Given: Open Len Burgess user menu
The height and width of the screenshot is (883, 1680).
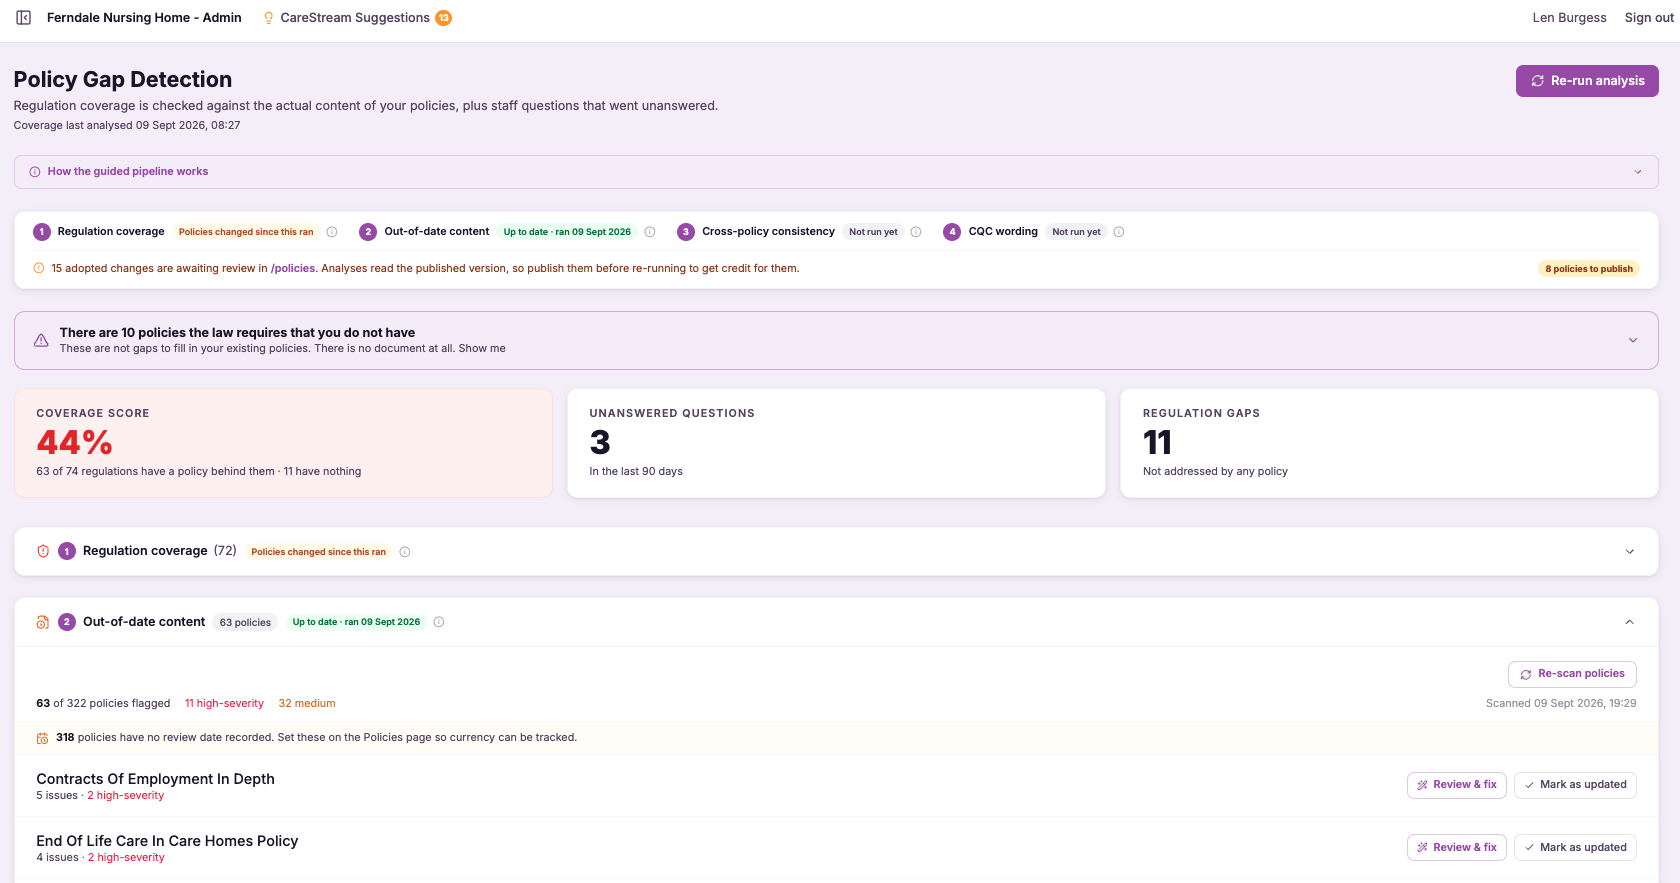Looking at the screenshot, I should coord(1569,18).
